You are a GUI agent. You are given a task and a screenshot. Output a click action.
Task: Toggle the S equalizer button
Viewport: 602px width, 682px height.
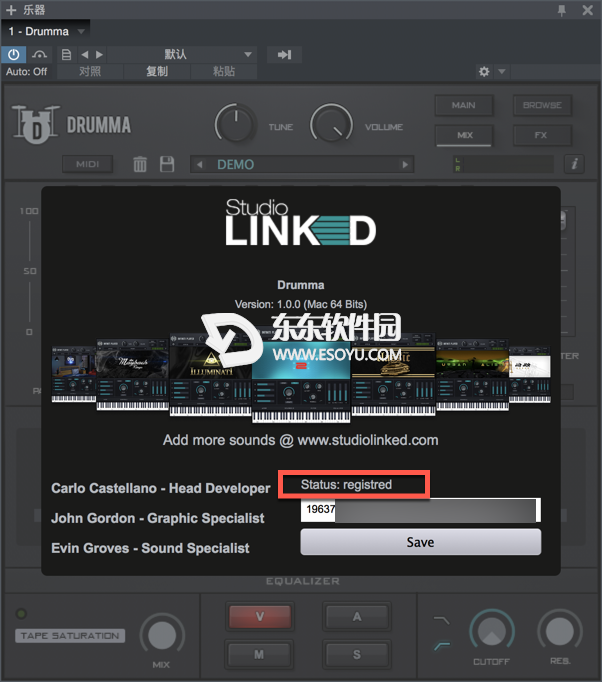point(357,654)
